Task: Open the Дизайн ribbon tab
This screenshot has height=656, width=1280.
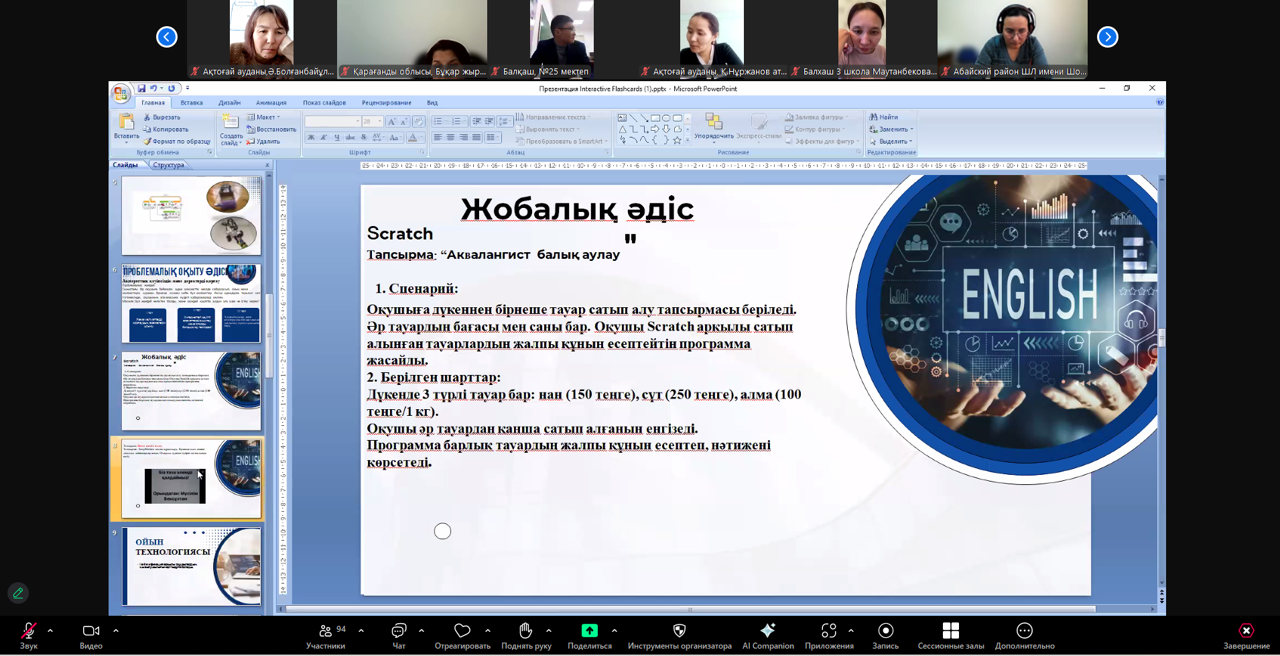Action: pos(229,103)
